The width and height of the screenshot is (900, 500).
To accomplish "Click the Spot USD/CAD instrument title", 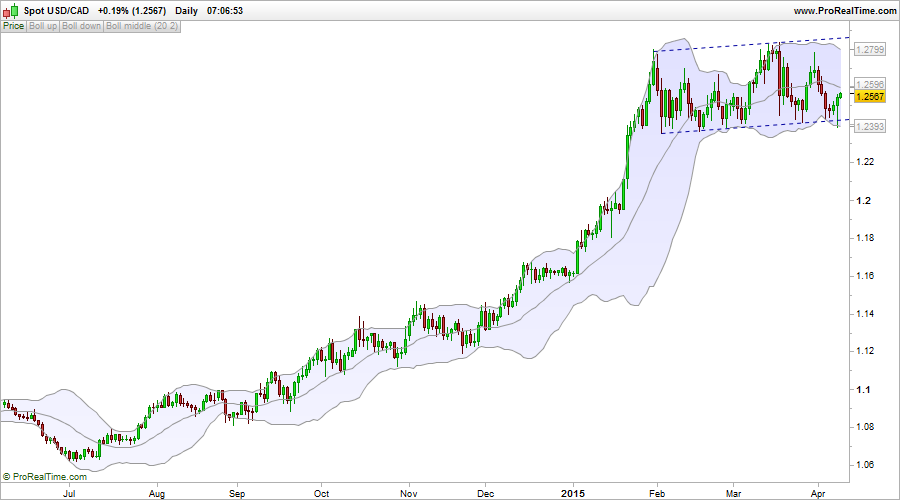I will pyautogui.click(x=56, y=11).
